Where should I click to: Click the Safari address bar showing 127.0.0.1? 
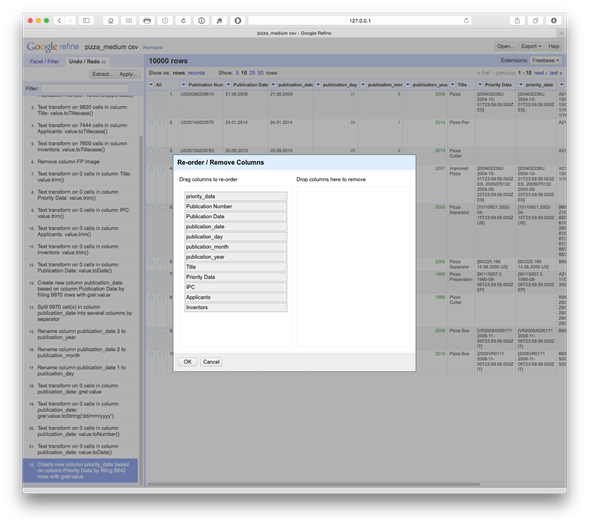coord(360,21)
